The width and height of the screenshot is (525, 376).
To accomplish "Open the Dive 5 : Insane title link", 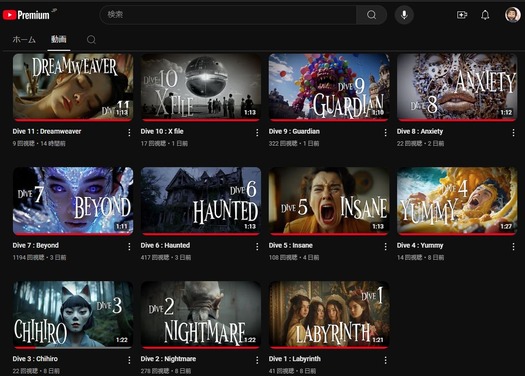I will pyautogui.click(x=291, y=245).
